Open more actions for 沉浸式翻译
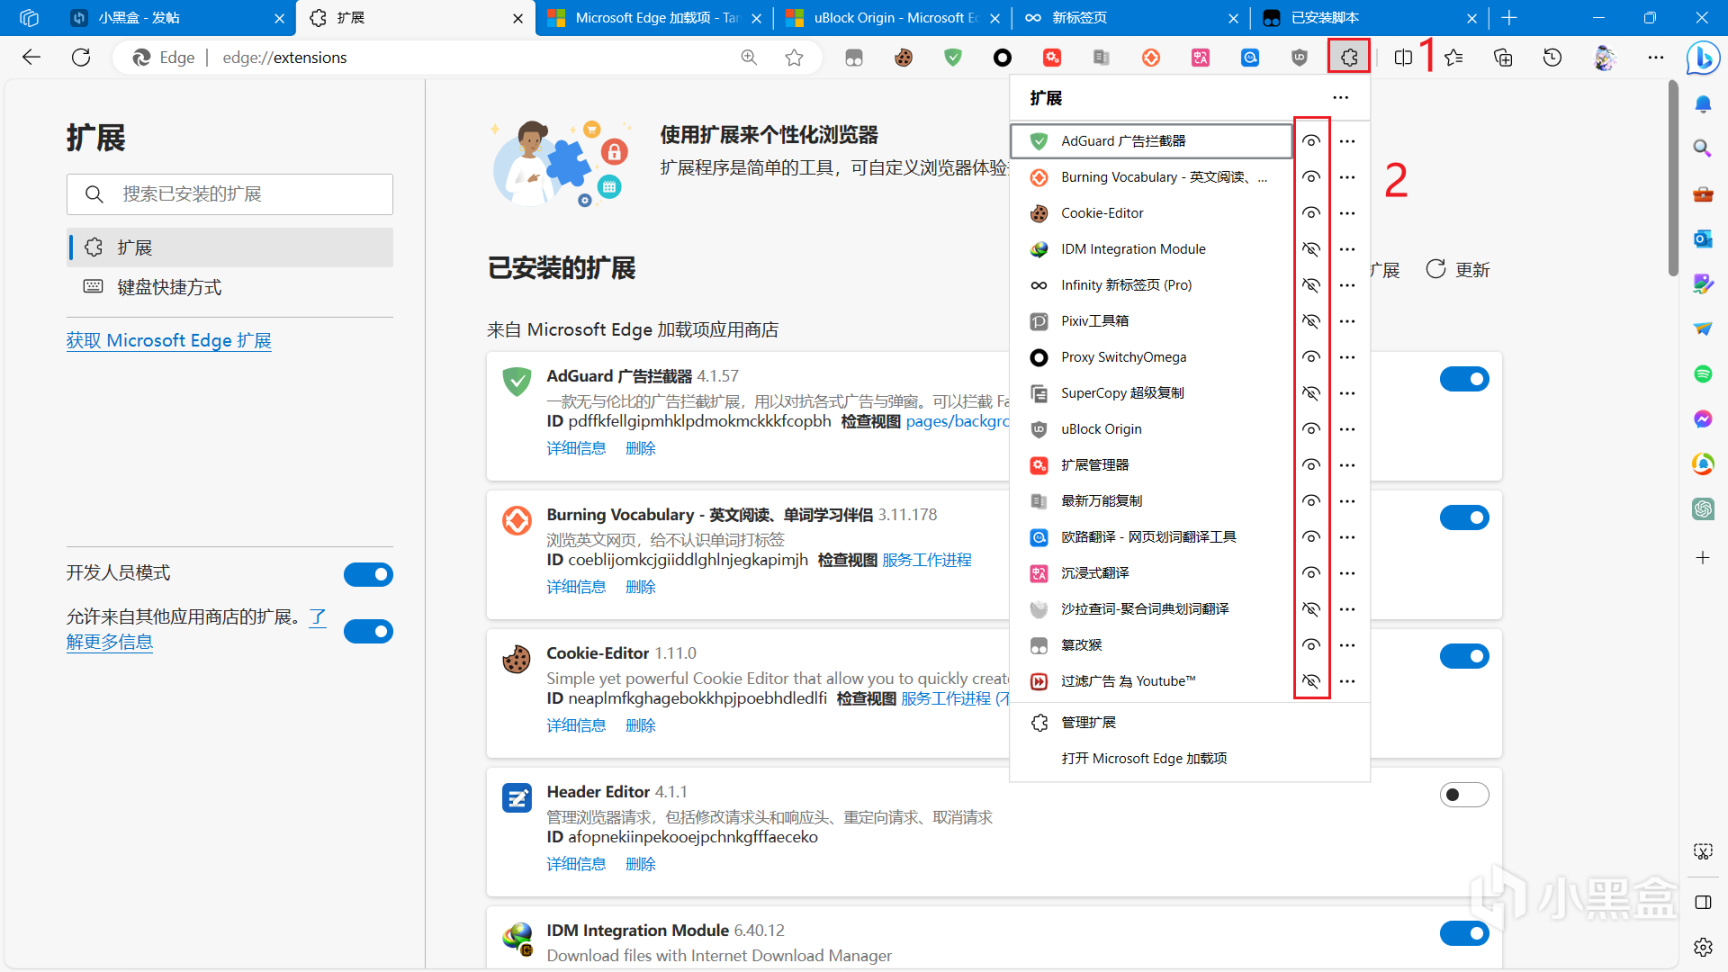 [1348, 573]
